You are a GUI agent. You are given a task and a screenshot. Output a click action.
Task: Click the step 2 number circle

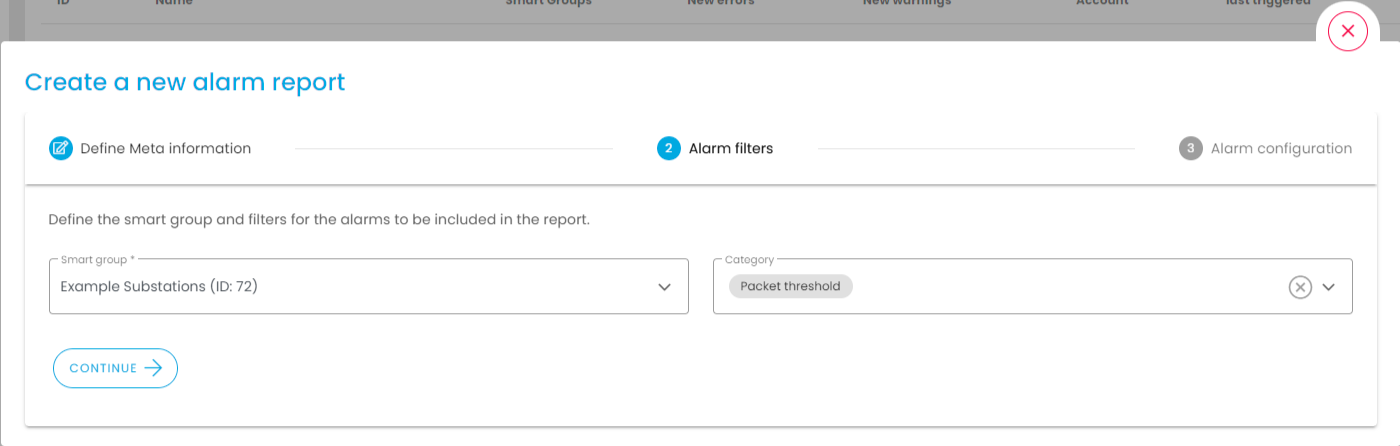pyautogui.click(x=668, y=148)
